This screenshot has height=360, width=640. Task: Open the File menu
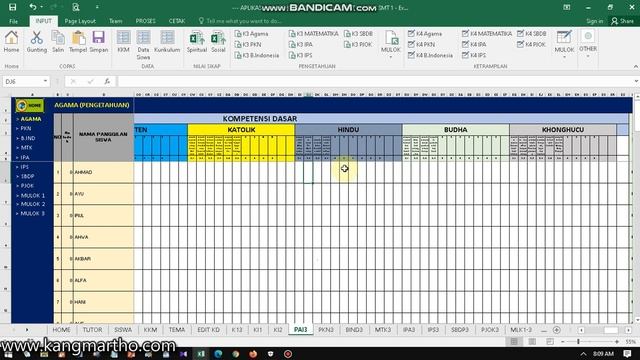coord(13,21)
